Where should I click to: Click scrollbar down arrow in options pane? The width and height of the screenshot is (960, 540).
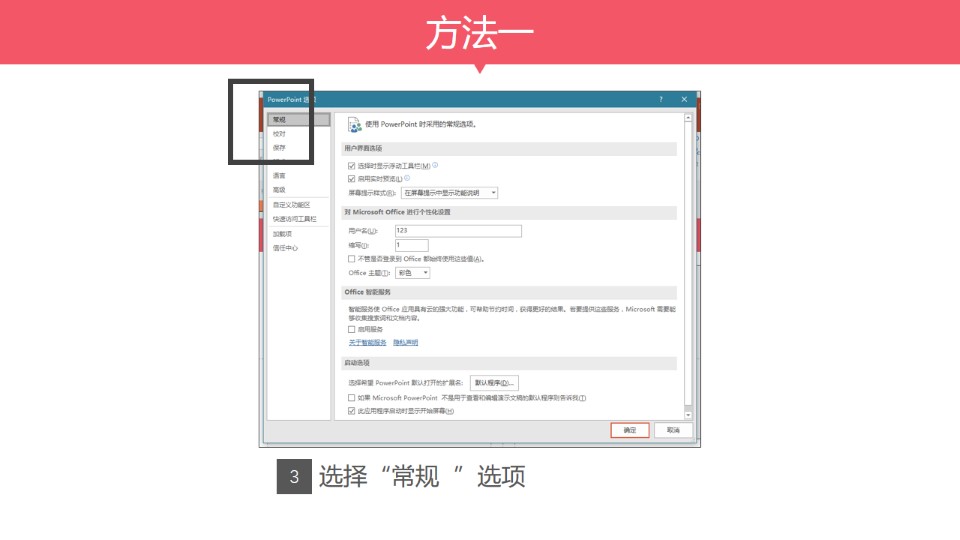(x=688, y=413)
